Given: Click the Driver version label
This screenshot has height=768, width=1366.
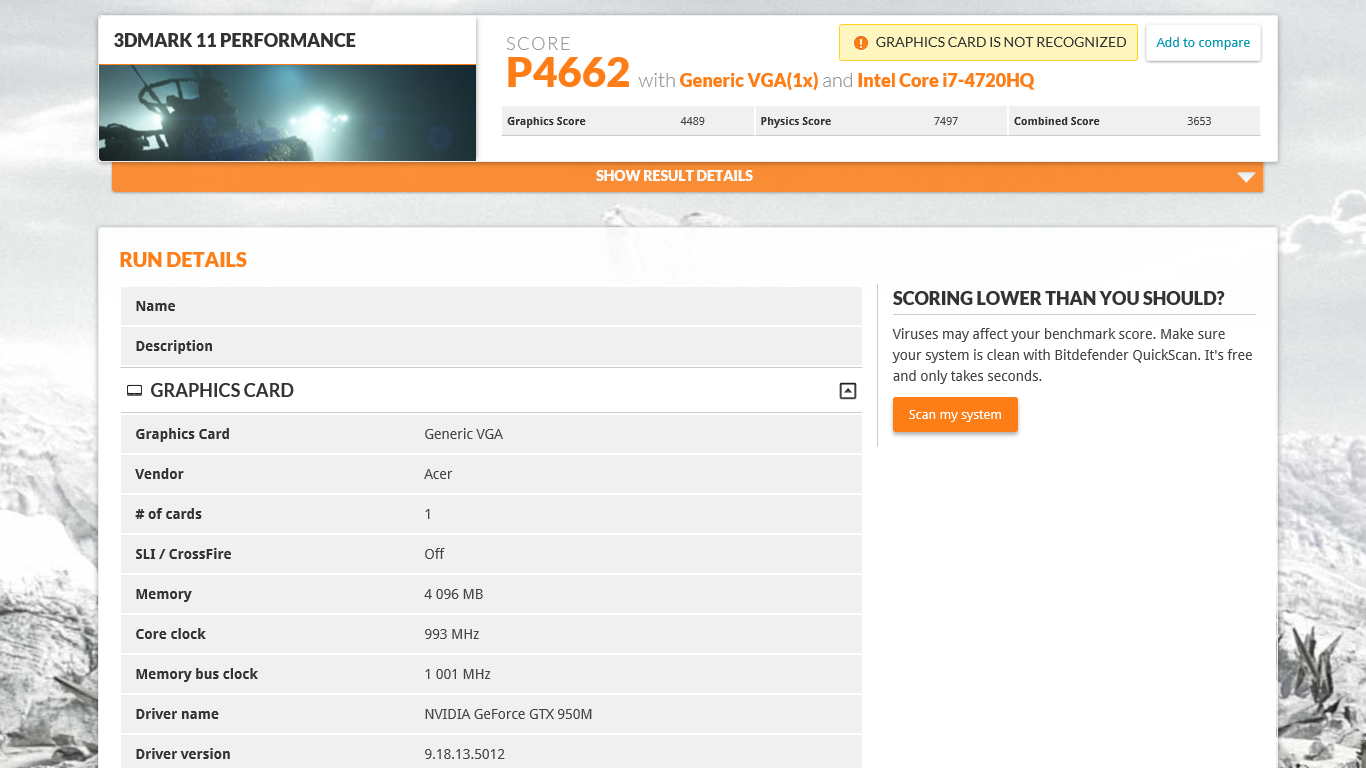Looking at the screenshot, I should click(183, 754).
